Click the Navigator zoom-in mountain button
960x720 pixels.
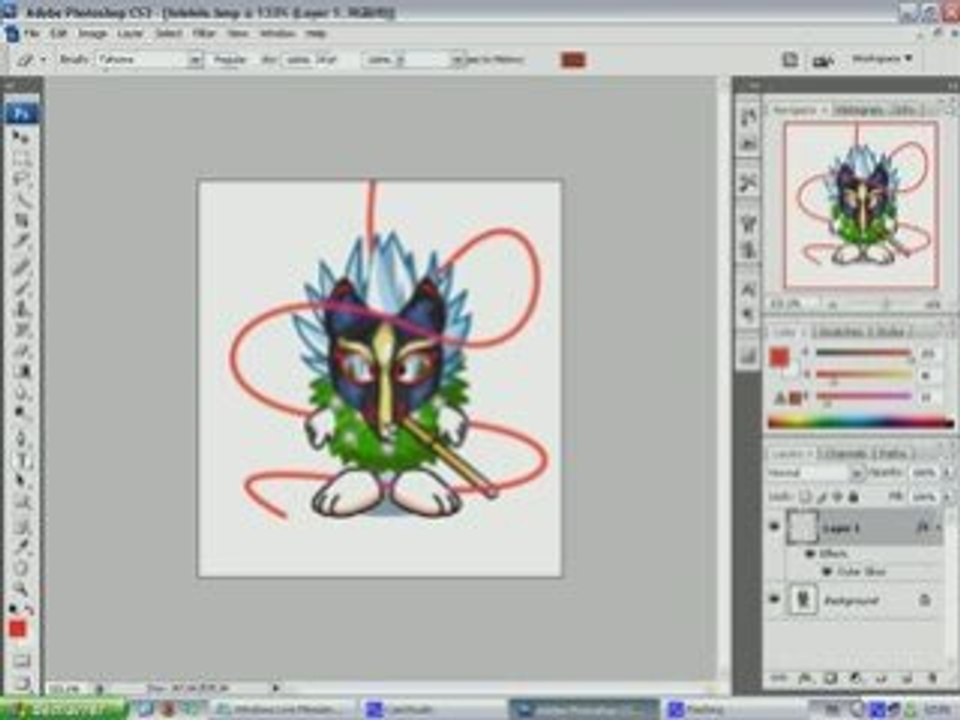pyautogui.click(x=934, y=304)
